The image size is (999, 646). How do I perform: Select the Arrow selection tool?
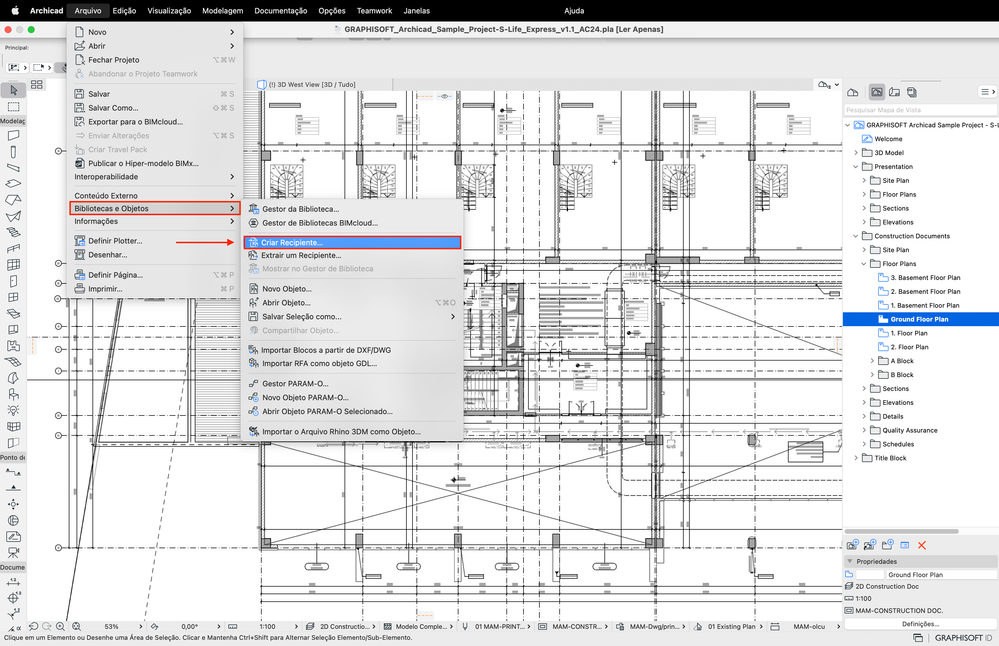[x=13, y=90]
